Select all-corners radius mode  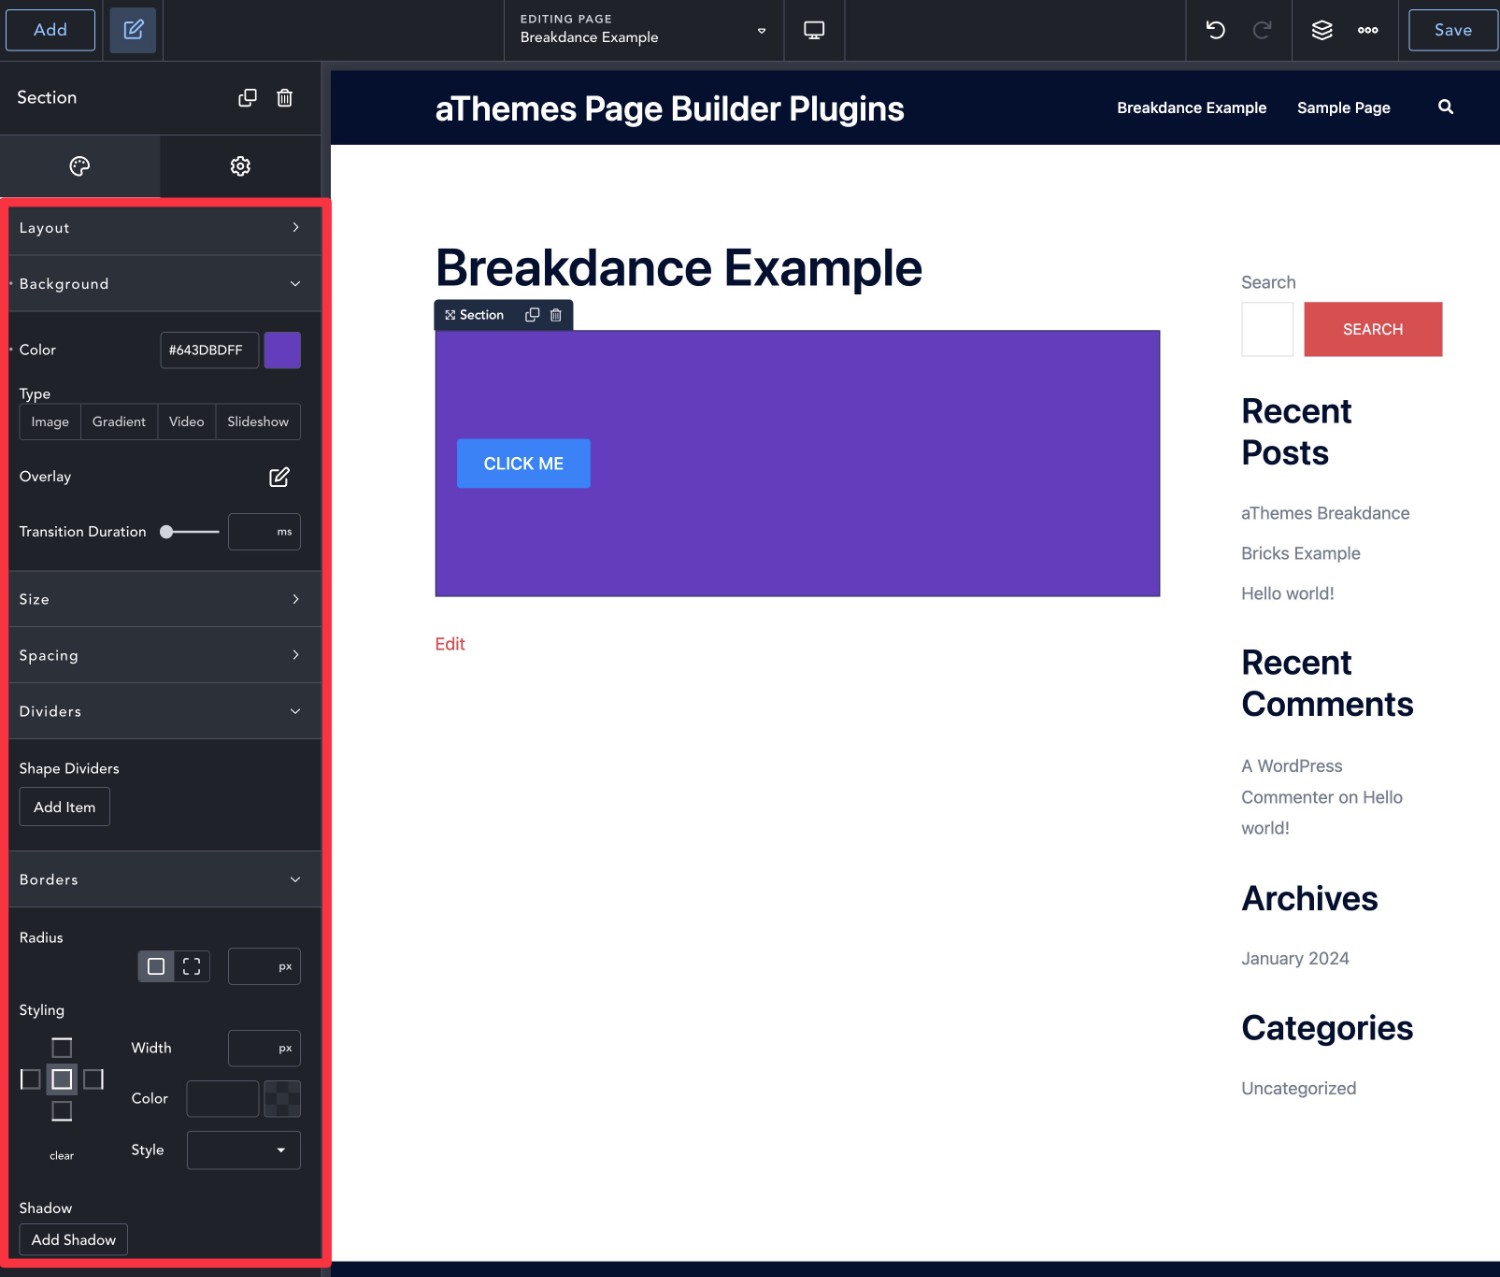coord(156,966)
